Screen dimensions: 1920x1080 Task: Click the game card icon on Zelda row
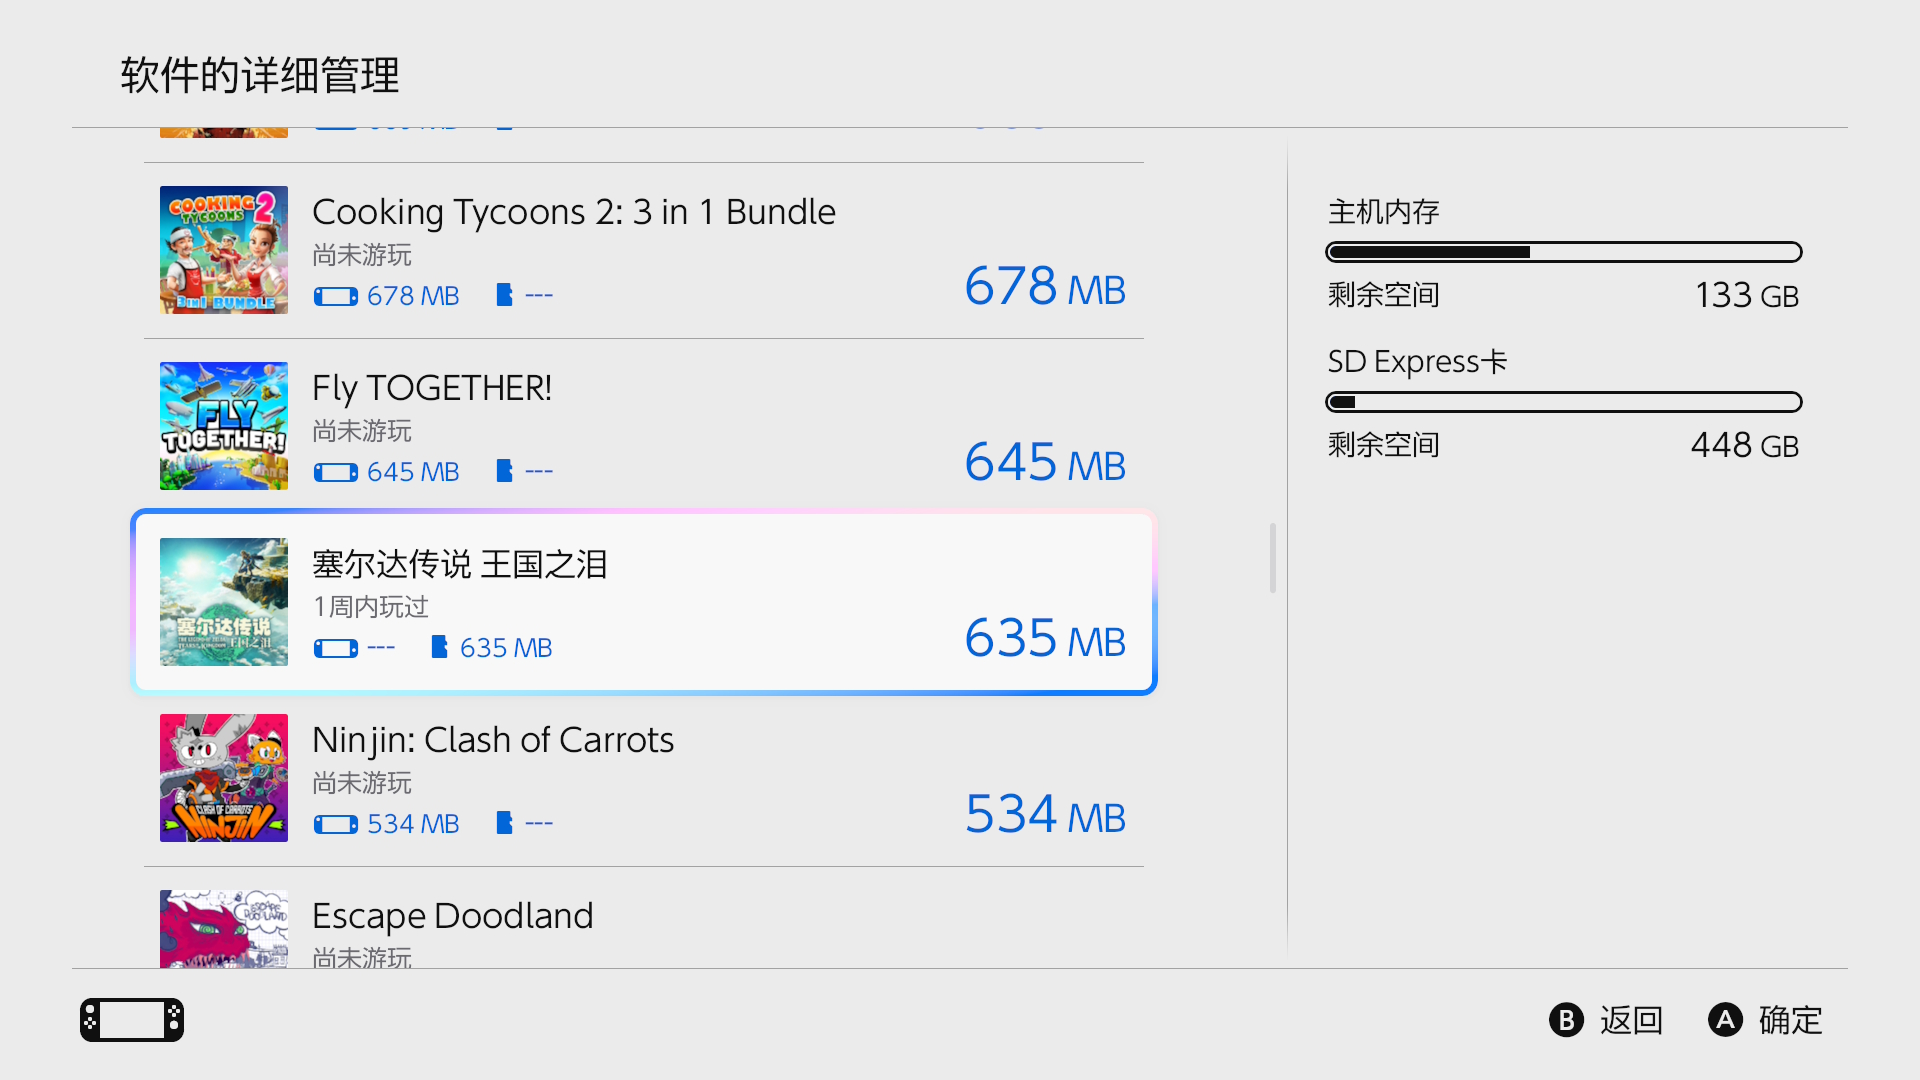(x=439, y=647)
